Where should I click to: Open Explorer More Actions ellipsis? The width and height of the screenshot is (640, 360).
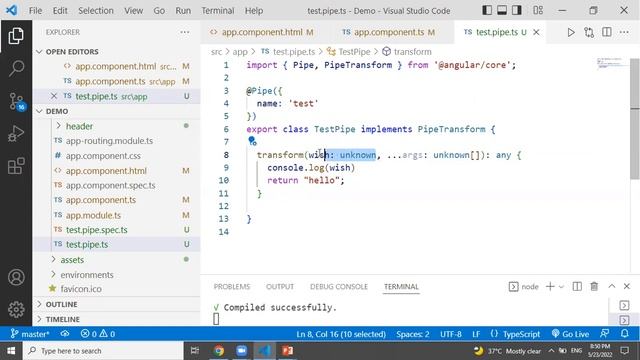click(x=185, y=32)
